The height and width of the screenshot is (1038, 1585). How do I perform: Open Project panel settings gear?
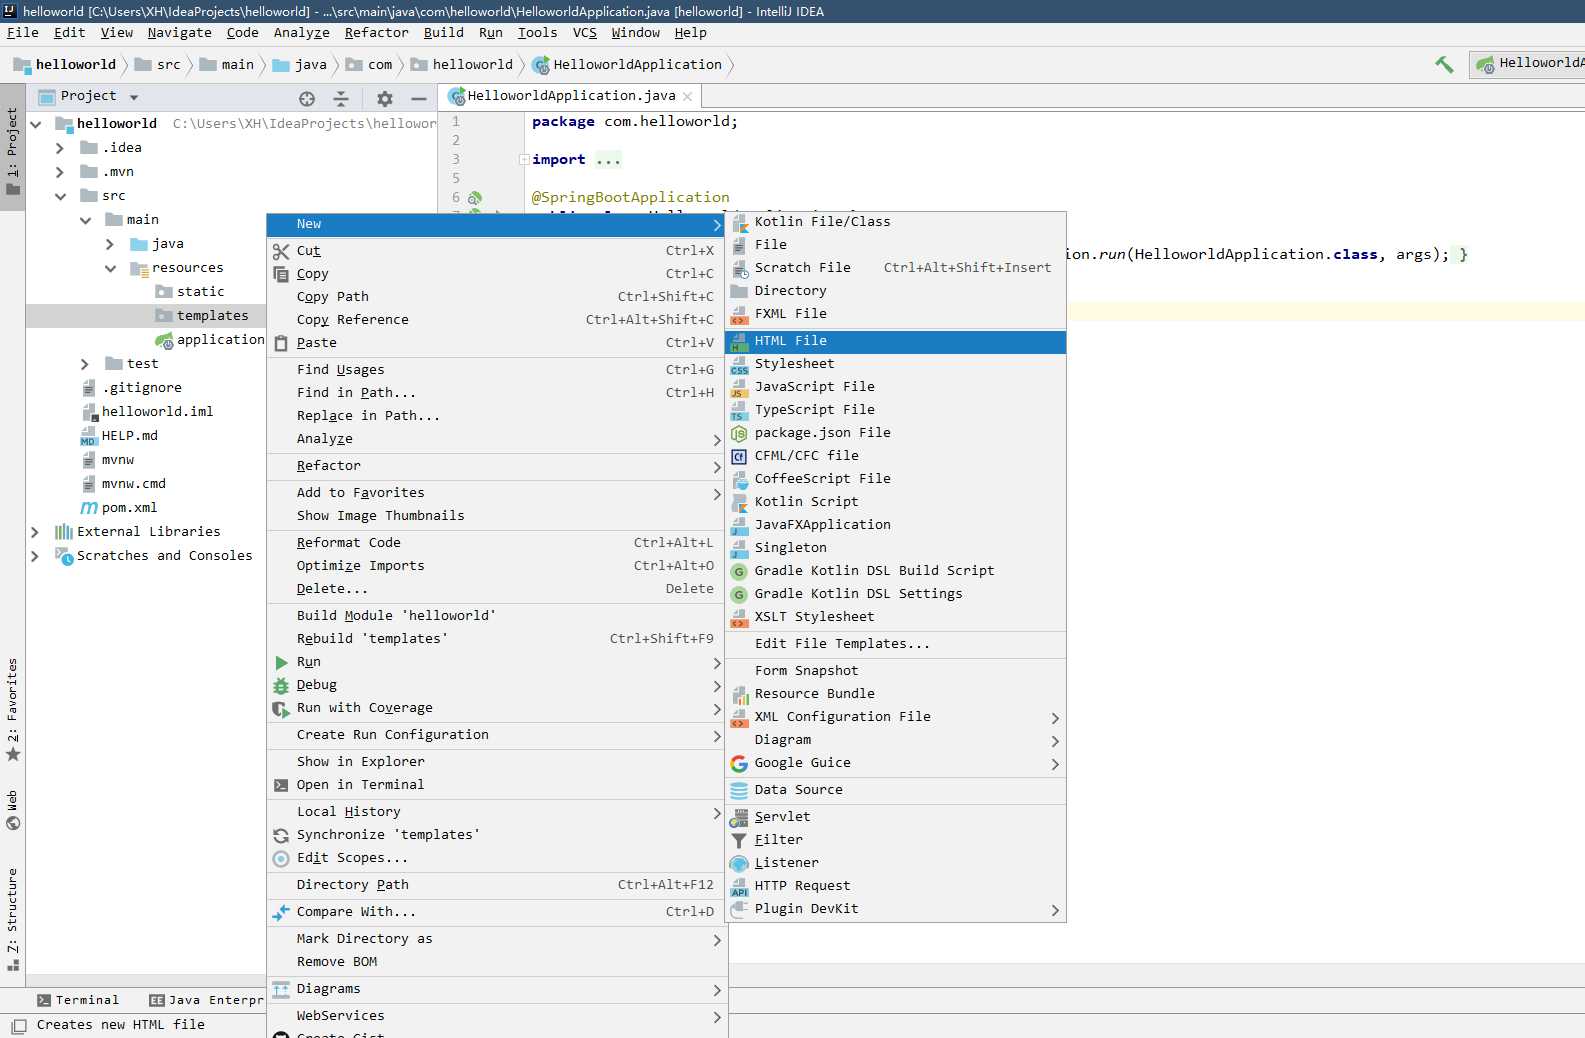tap(385, 98)
